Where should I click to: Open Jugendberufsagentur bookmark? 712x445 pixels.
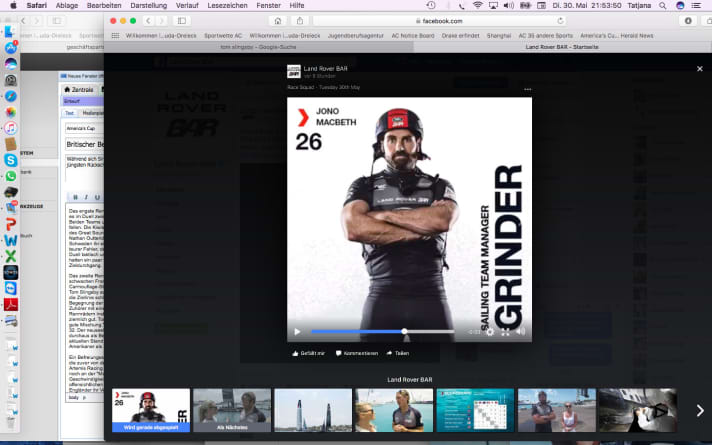click(x=356, y=35)
